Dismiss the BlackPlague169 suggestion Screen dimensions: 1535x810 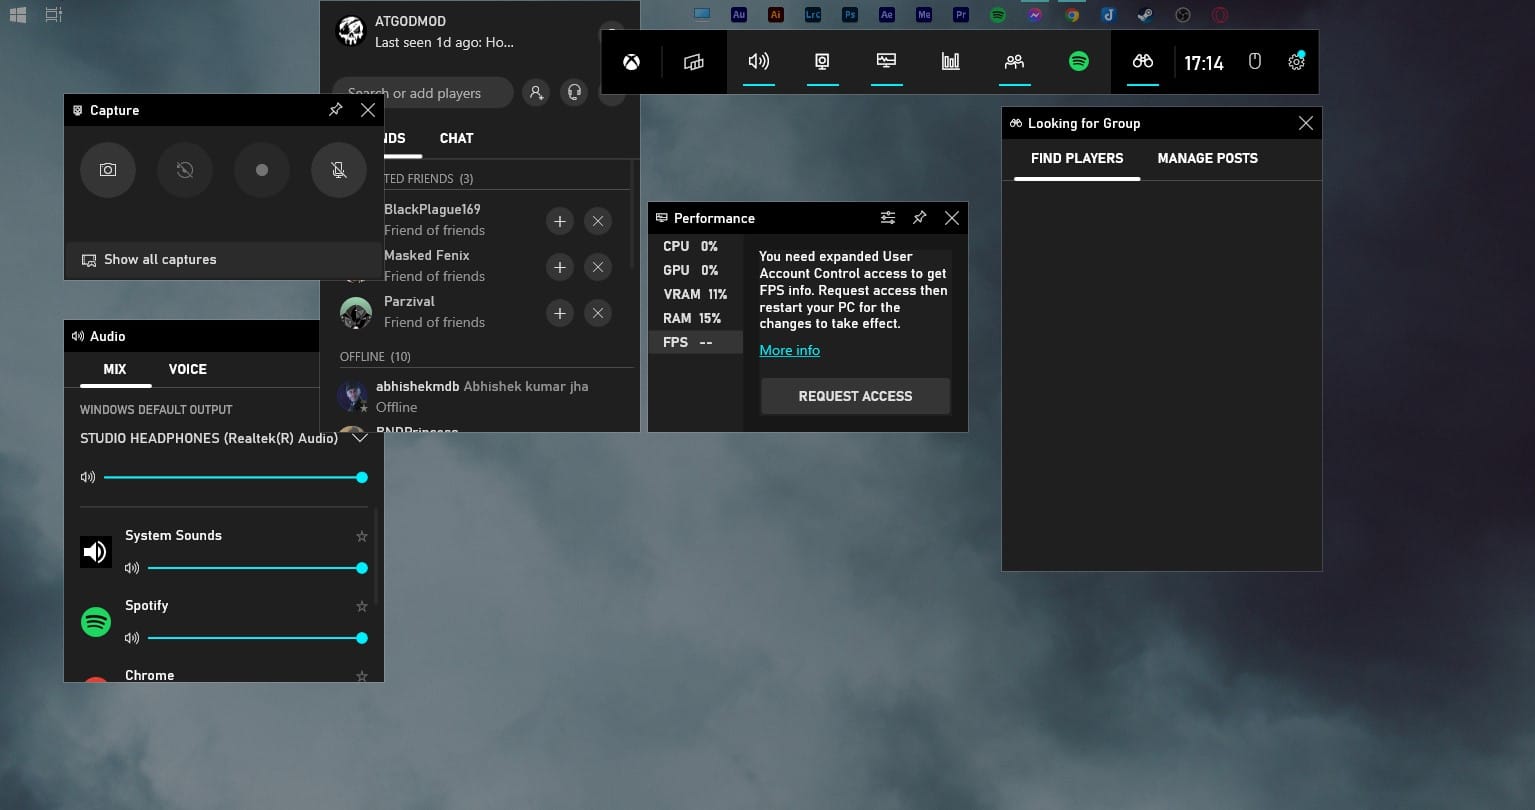point(598,221)
